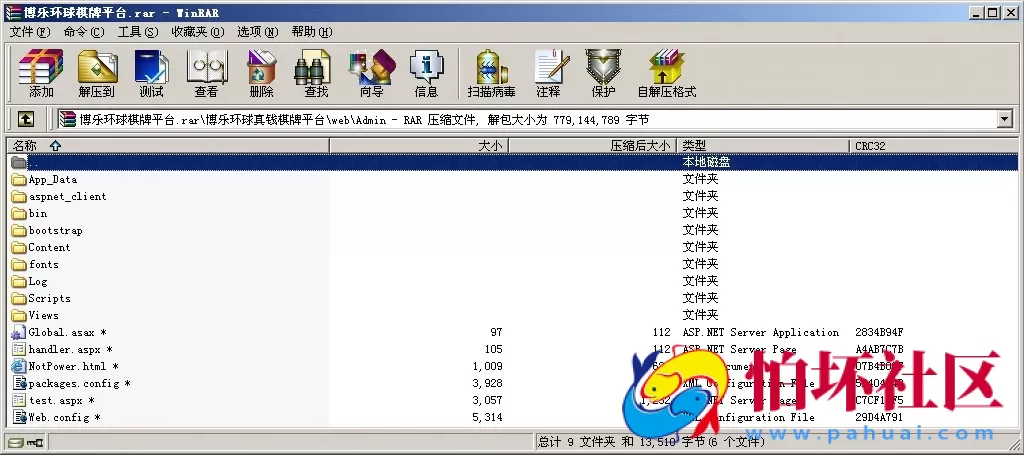Select the Content folder row
1024x455 pixels.
[513, 247]
